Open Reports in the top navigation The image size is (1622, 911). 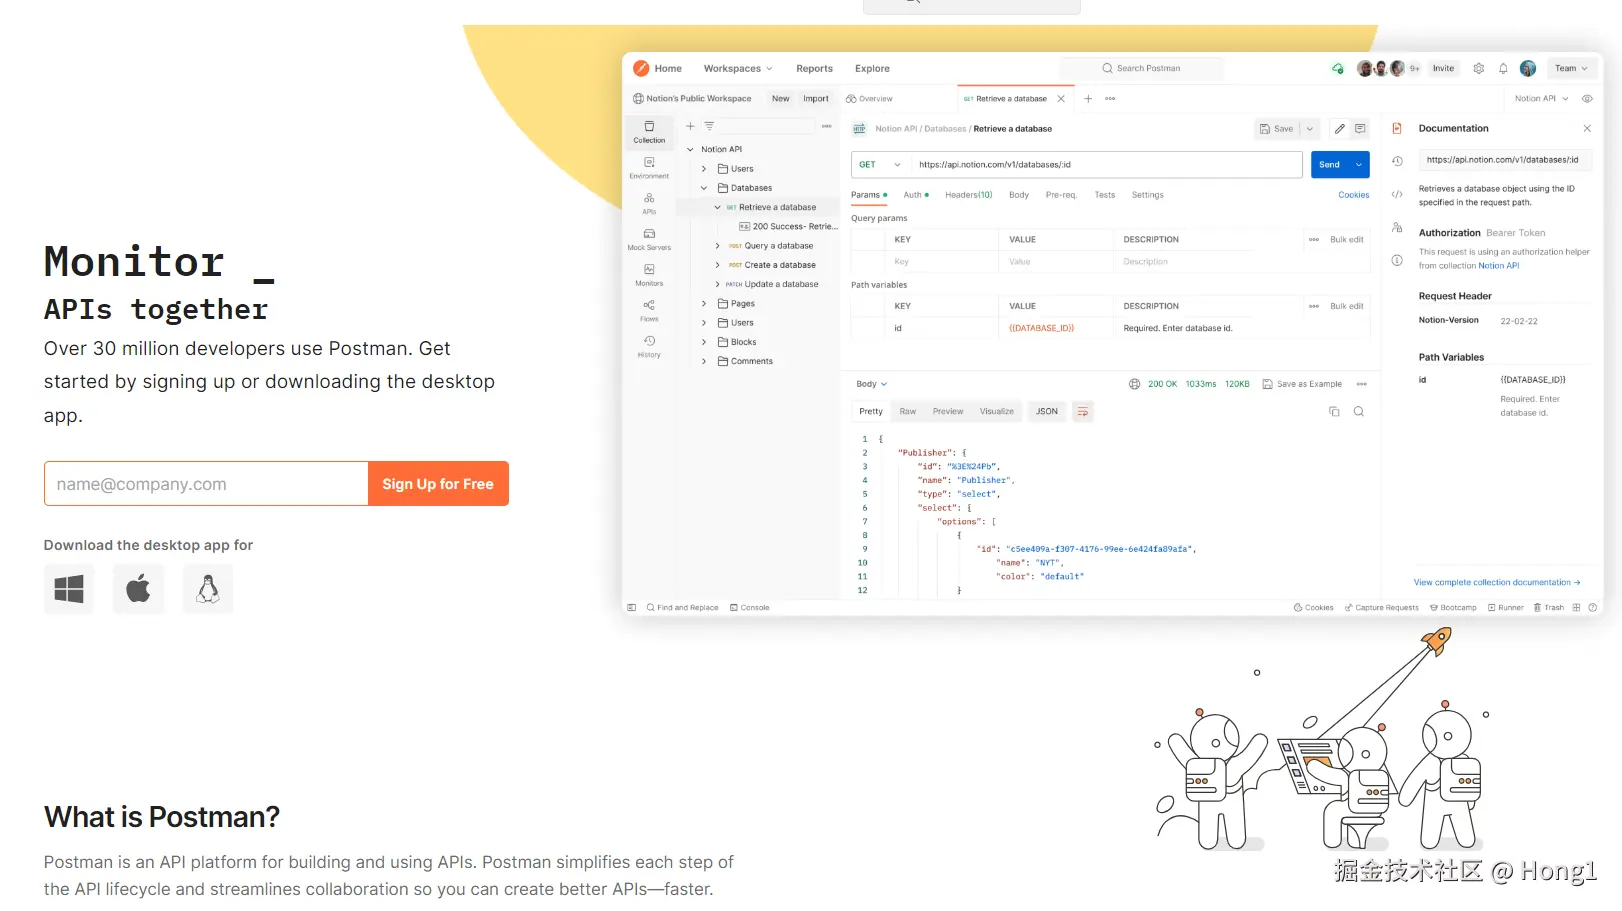(815, 68)
